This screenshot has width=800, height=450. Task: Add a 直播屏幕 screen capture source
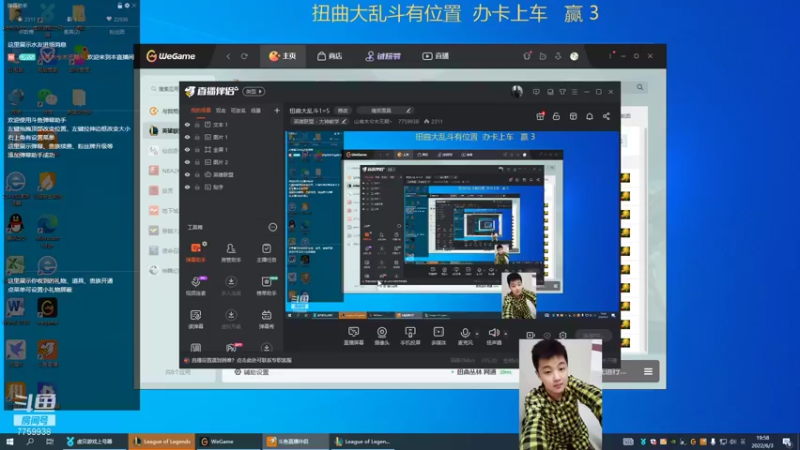tap(353, 336)
